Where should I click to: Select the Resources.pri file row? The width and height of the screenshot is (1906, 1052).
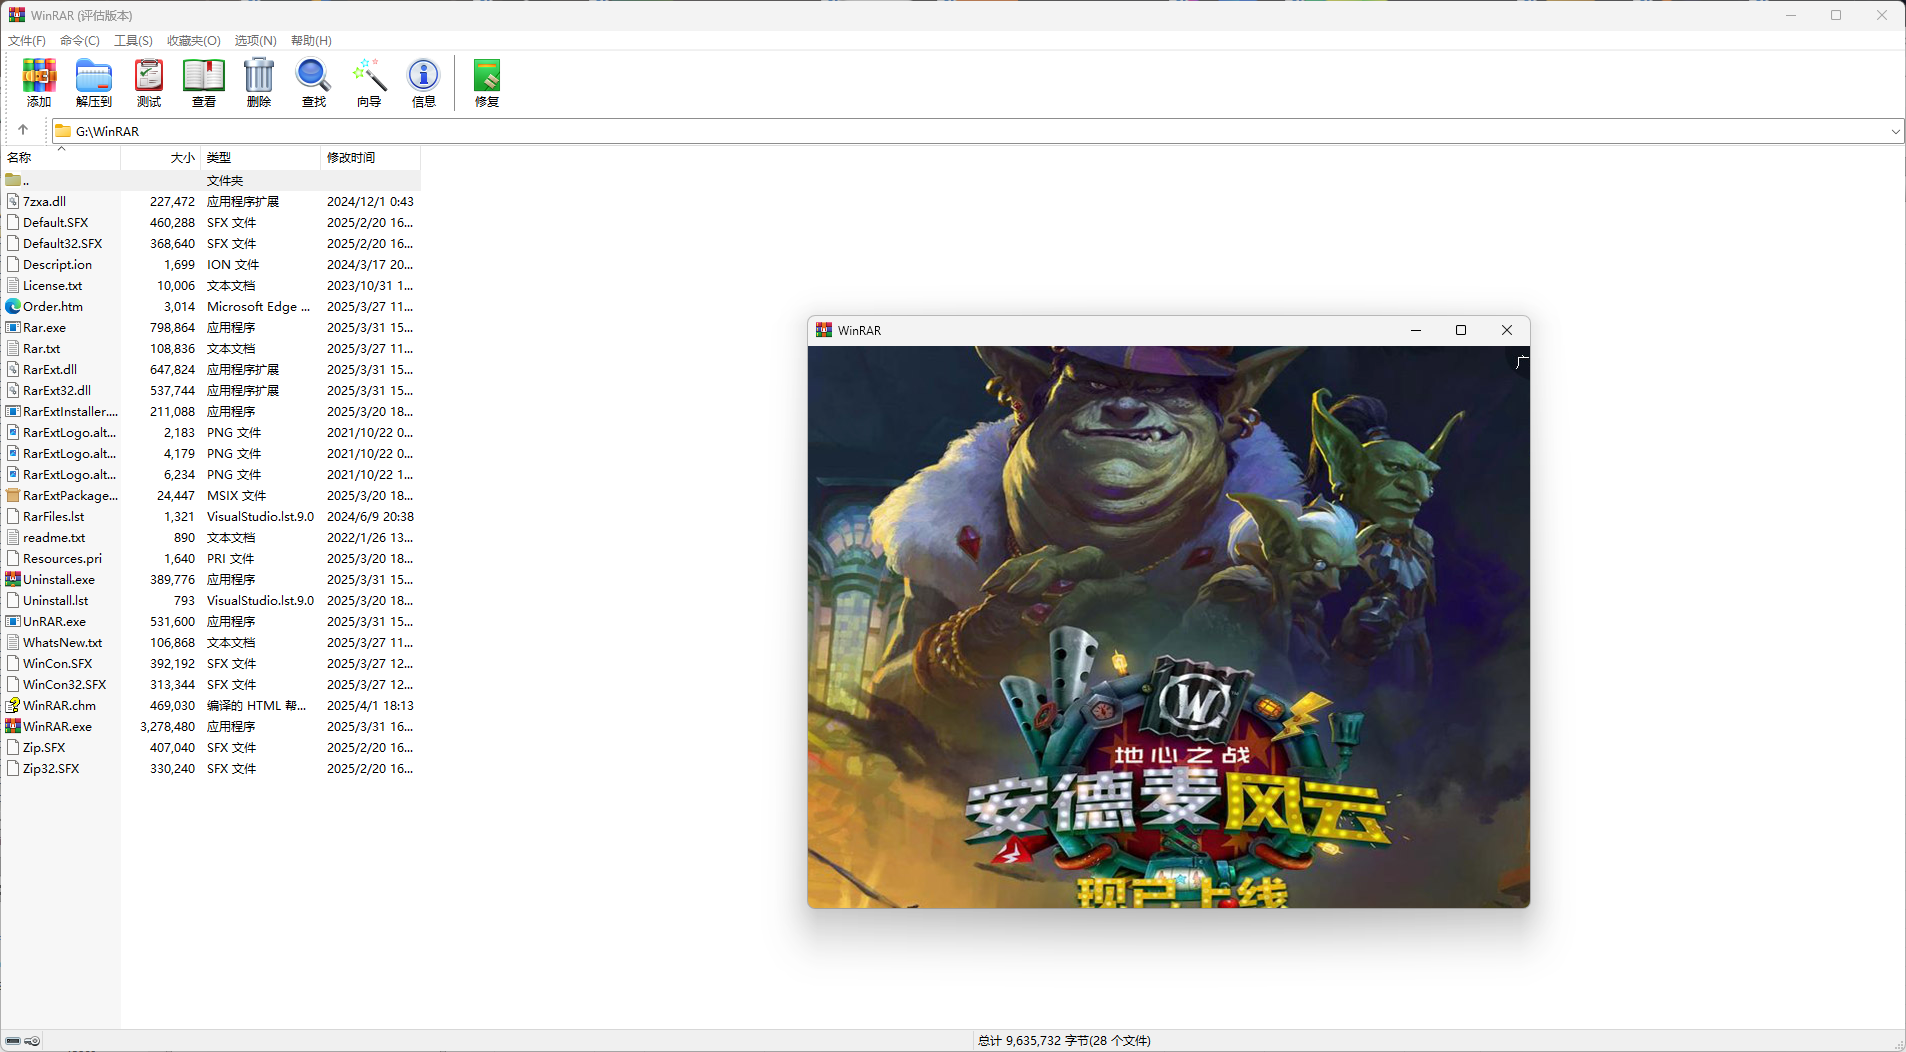210,558
